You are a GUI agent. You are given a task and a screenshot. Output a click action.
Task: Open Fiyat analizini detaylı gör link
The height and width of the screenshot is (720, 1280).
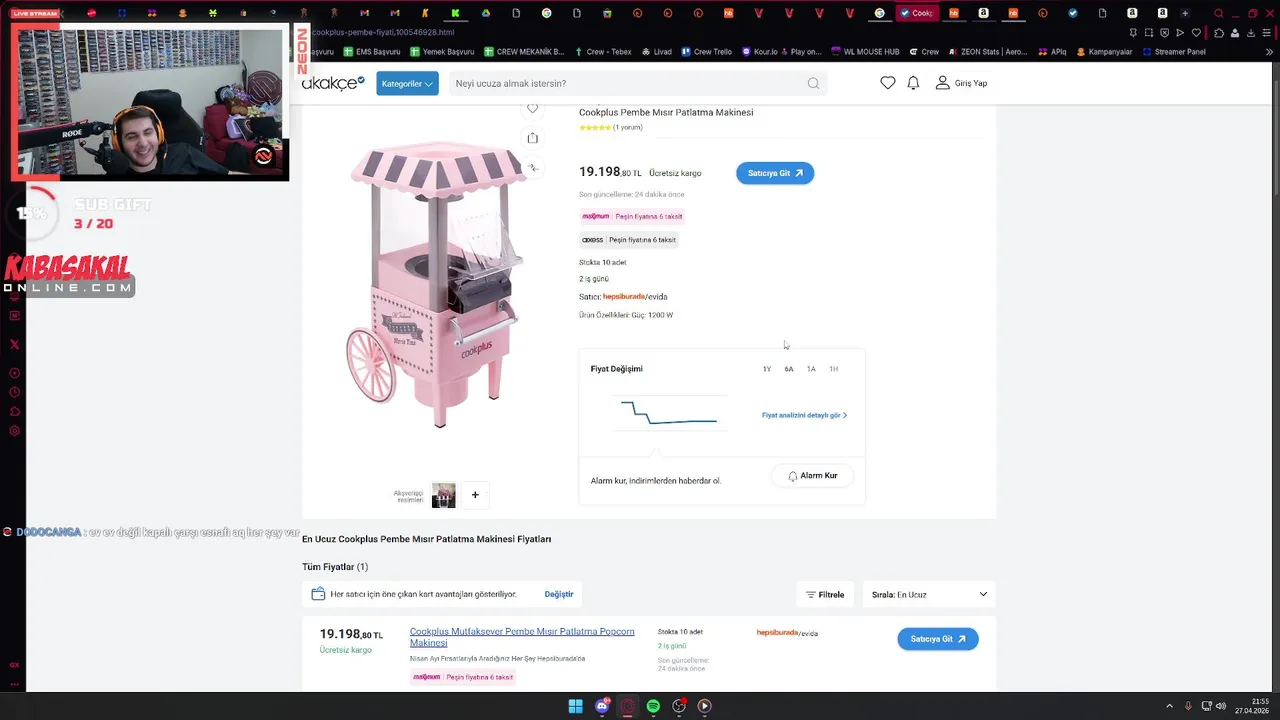click(x=804, y=415)
